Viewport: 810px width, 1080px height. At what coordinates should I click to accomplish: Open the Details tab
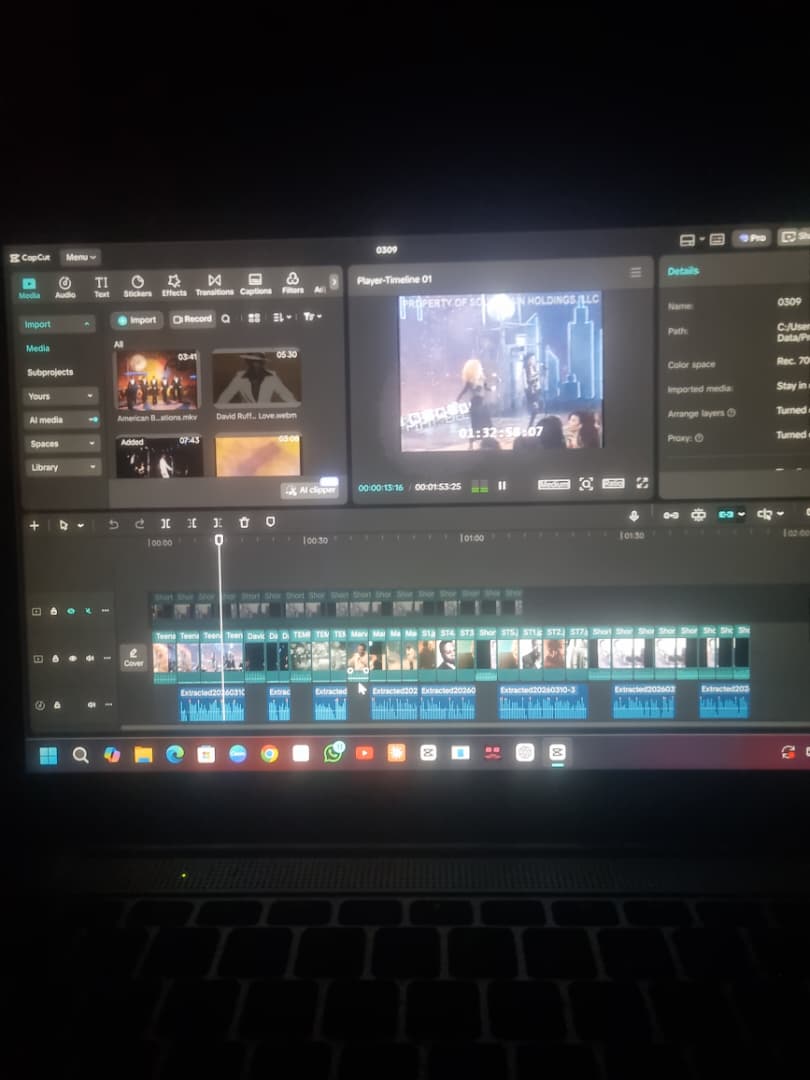(683, 271)
